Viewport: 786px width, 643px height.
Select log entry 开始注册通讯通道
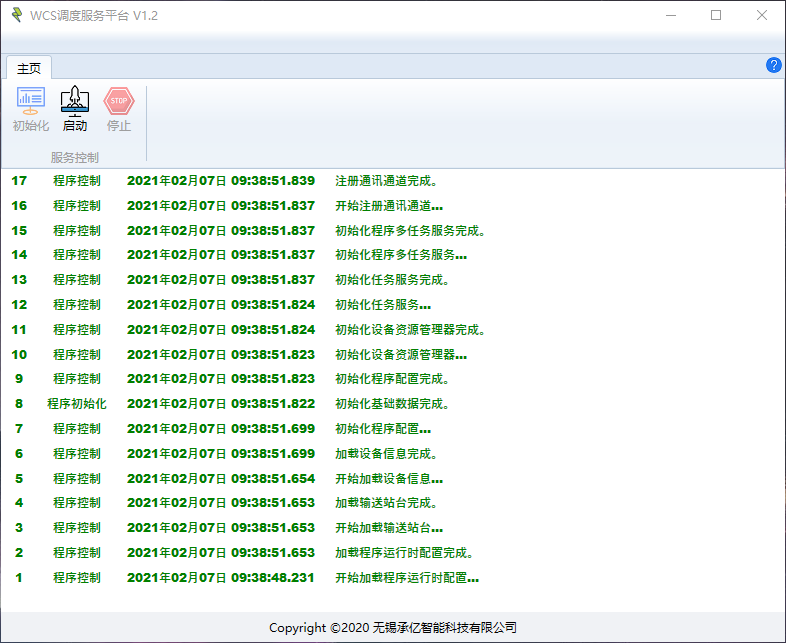pyautogui.click(x=388, y=206)
